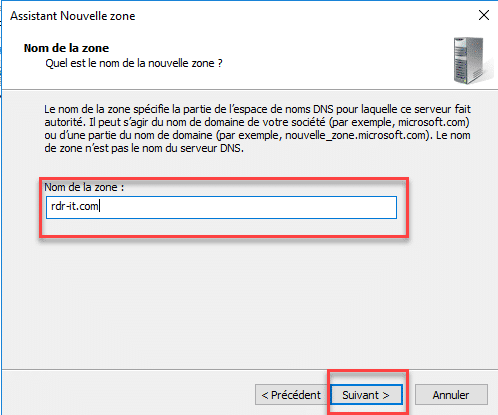Click the separator line above the footer buttons
The width and height of the screenshot is (498, 415).
click(249, 369)
